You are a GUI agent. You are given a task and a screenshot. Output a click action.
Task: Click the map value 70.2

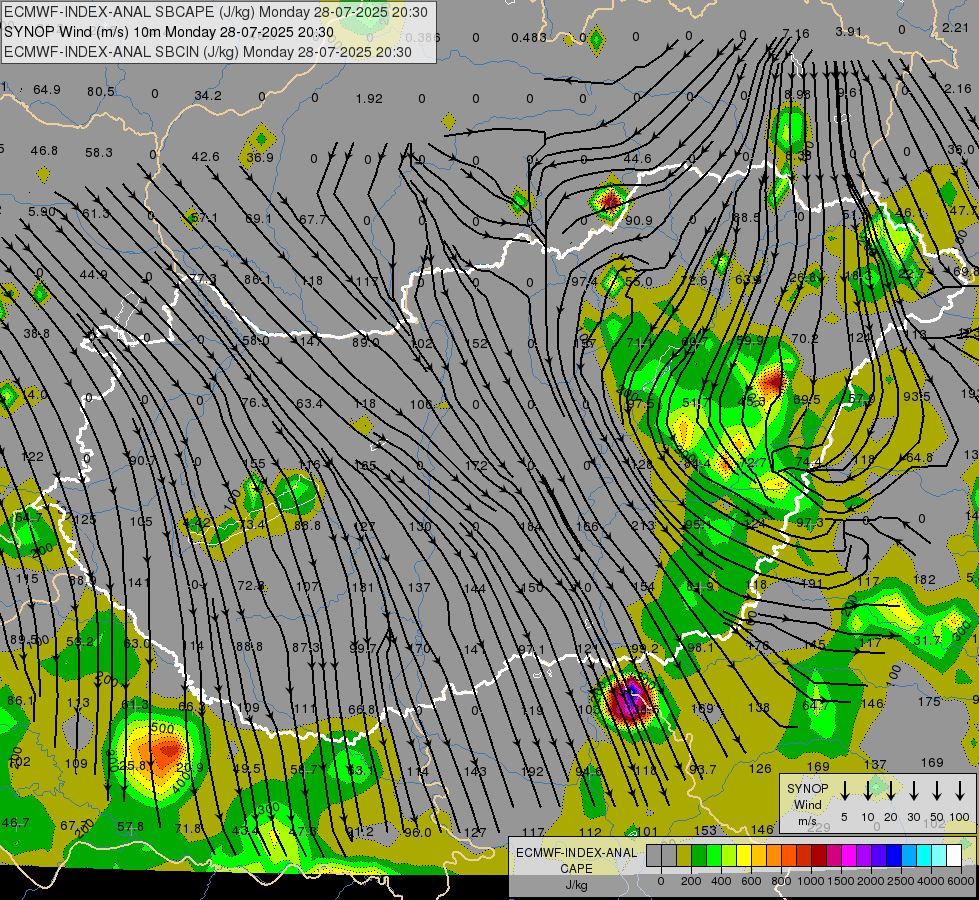[x=804, y=339]
